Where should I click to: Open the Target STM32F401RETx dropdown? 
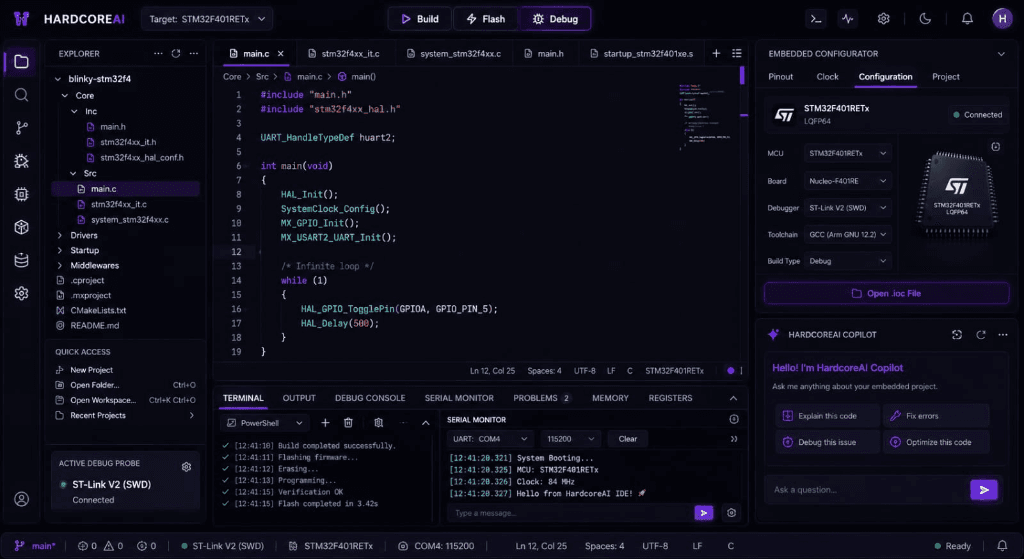(207, 19)
